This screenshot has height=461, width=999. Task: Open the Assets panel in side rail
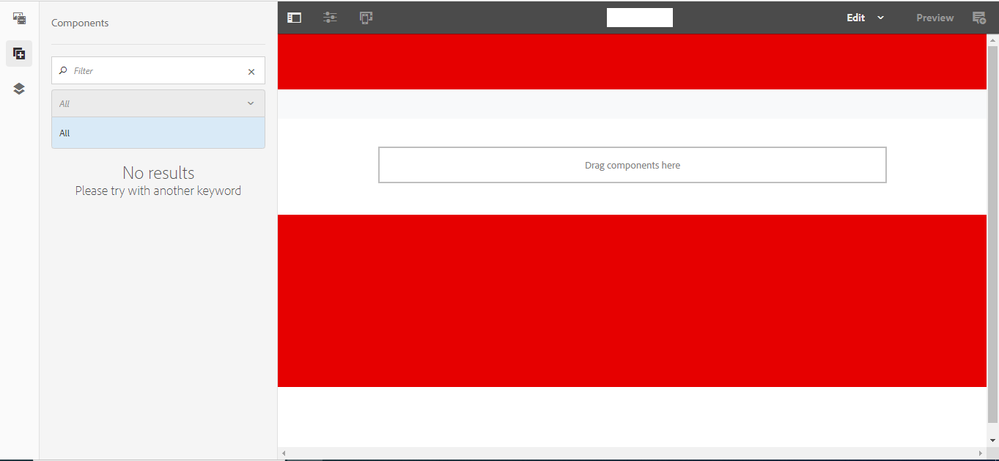[19, 19]
